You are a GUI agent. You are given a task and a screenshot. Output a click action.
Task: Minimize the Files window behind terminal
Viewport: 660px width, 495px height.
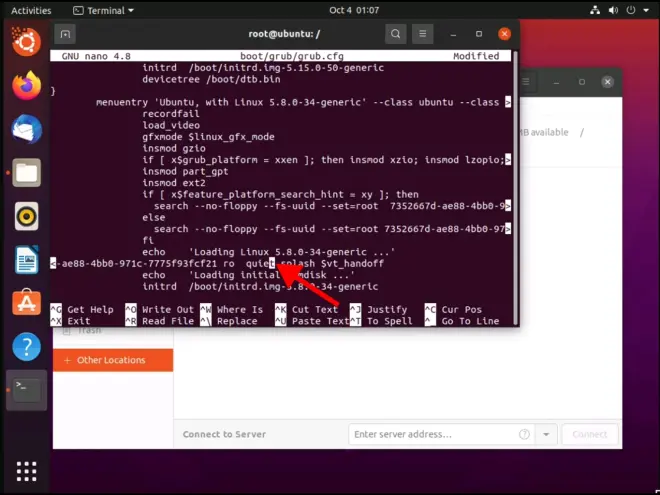pyautogui.click(x=556, y=82)
